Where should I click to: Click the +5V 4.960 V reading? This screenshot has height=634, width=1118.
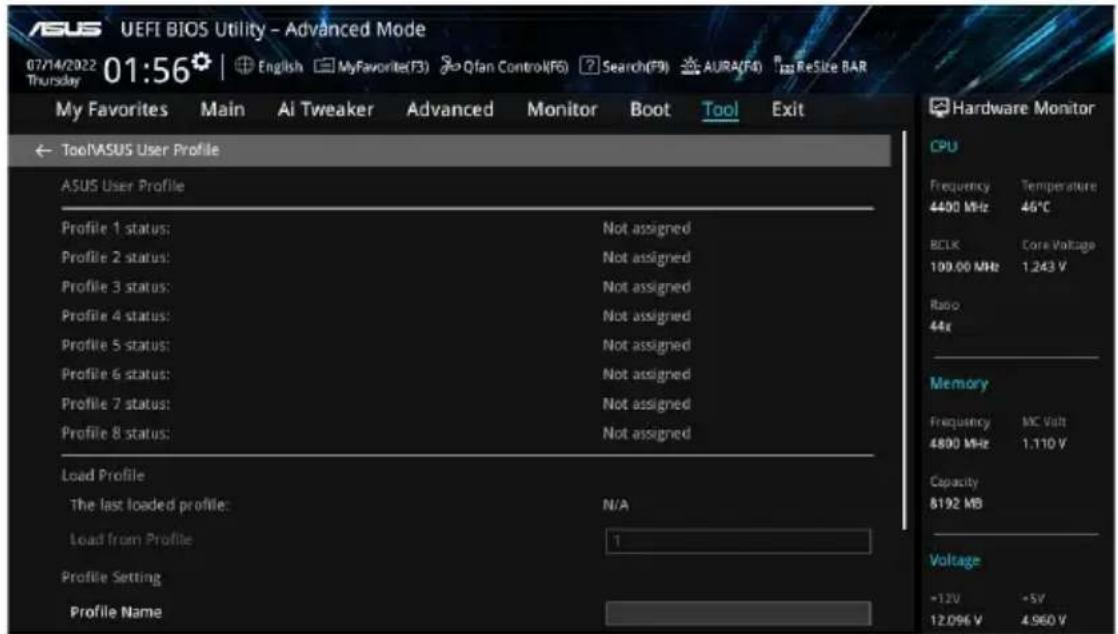point(1044,620)
